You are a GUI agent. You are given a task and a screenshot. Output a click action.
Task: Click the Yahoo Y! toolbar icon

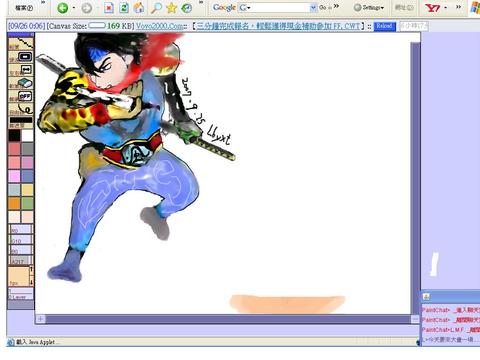tap(433, 8)
